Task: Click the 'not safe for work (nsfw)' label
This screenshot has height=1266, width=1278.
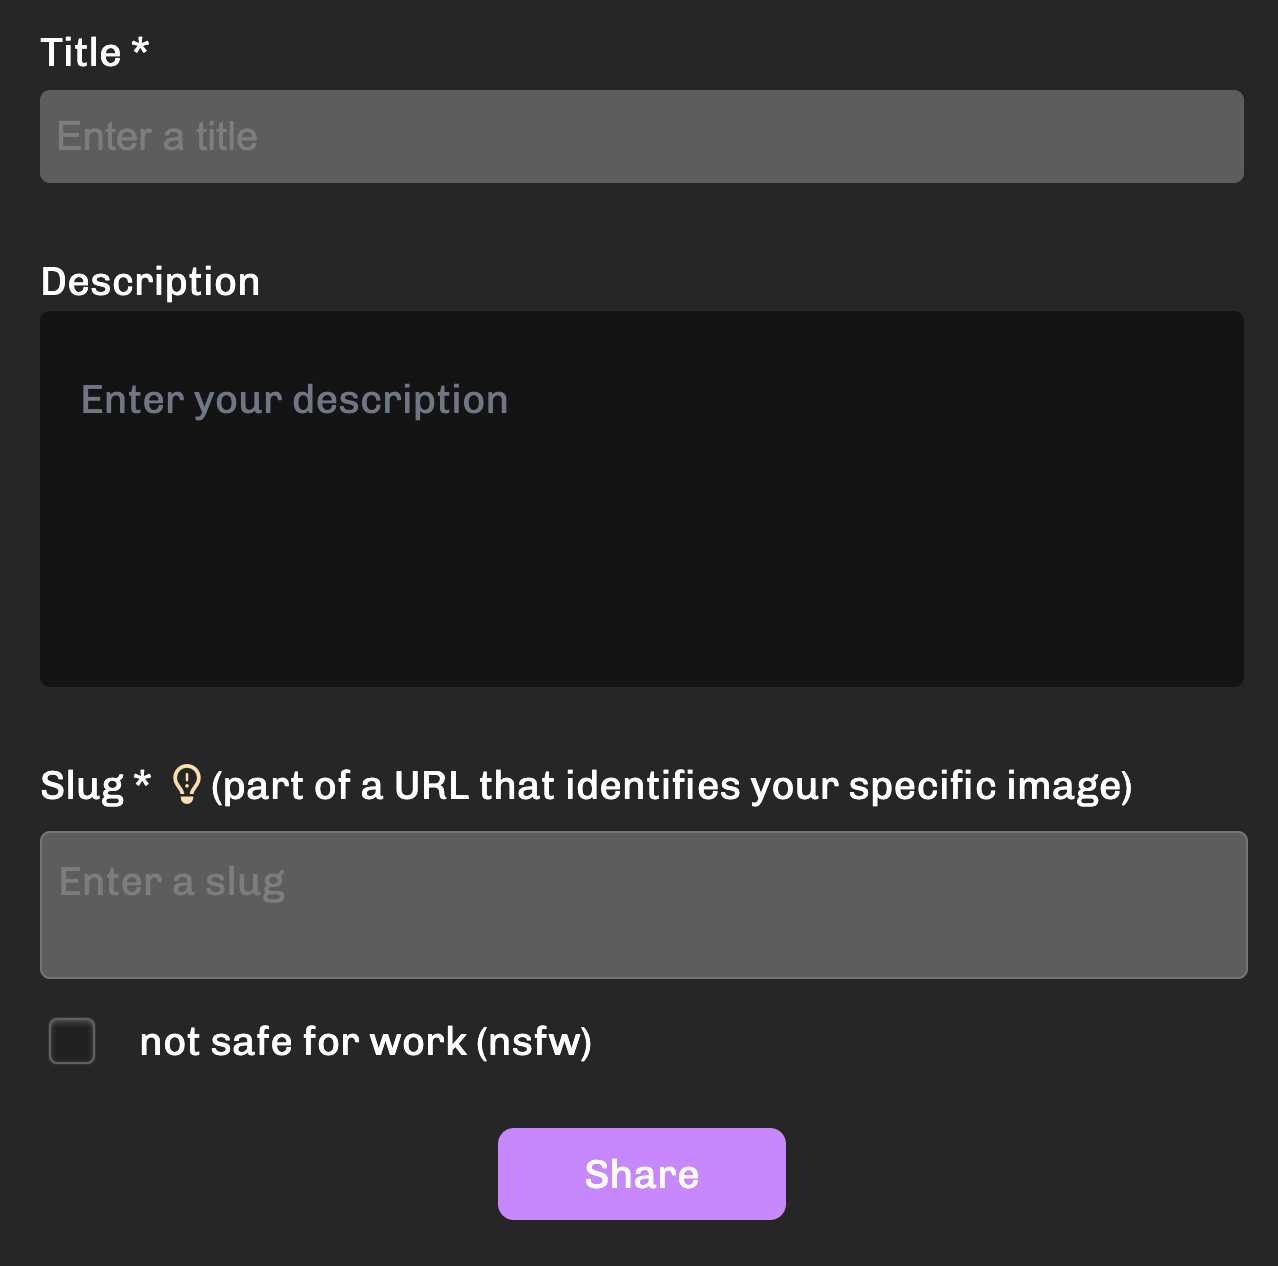Action: (x=365, y=1040)
